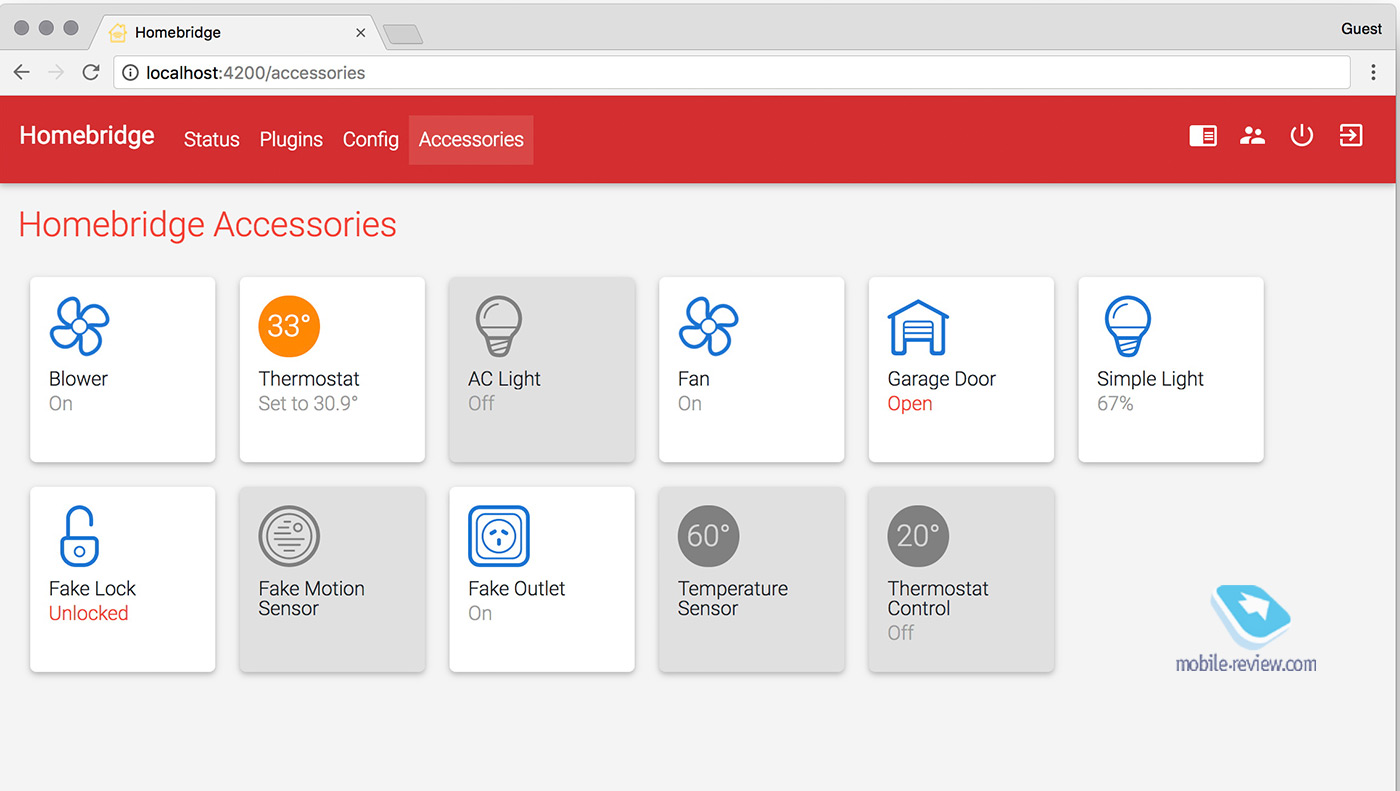Click the Simple Light bulb icon

pos(1127,326)
